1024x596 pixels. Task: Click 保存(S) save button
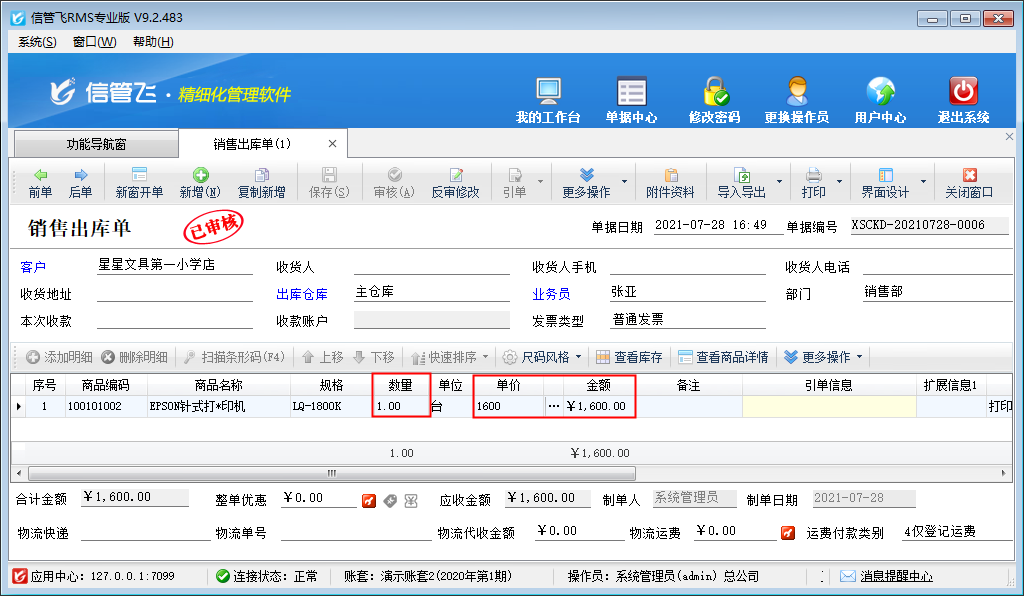pos(329,183)
